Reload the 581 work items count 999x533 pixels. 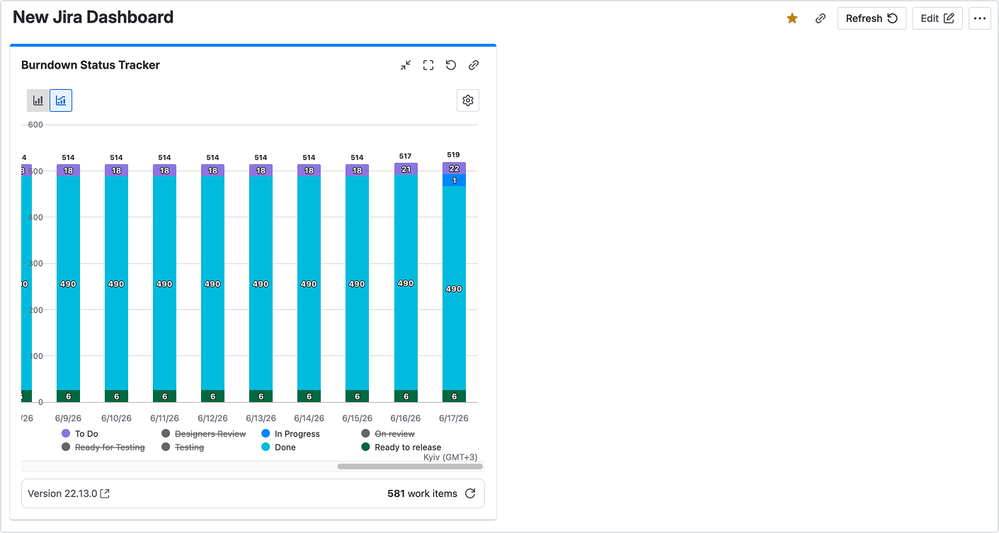tap(470, 494)
